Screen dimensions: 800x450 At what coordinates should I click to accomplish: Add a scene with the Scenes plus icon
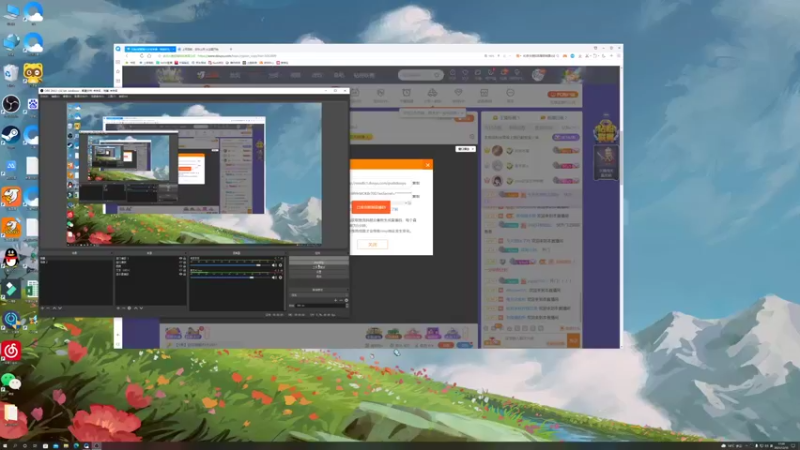43,308
